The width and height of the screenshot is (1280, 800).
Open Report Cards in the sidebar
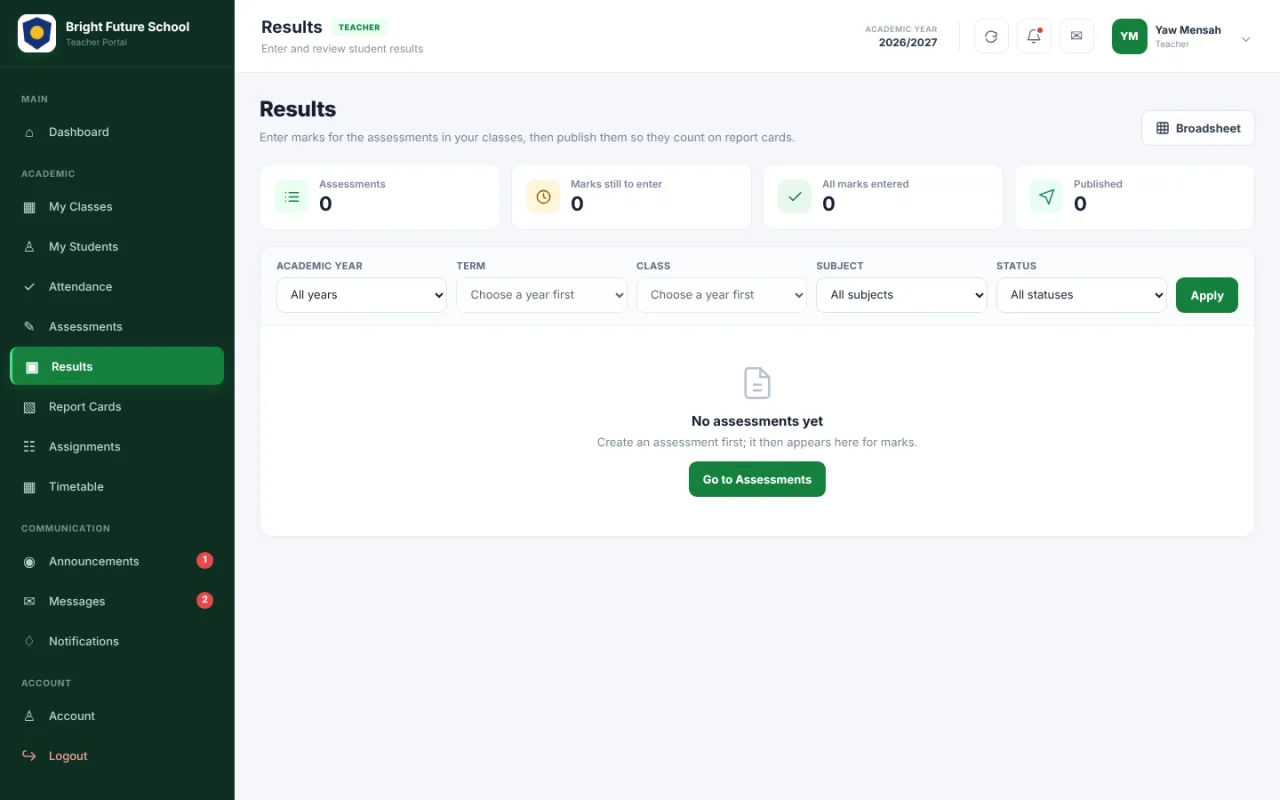tap(117, 407)
